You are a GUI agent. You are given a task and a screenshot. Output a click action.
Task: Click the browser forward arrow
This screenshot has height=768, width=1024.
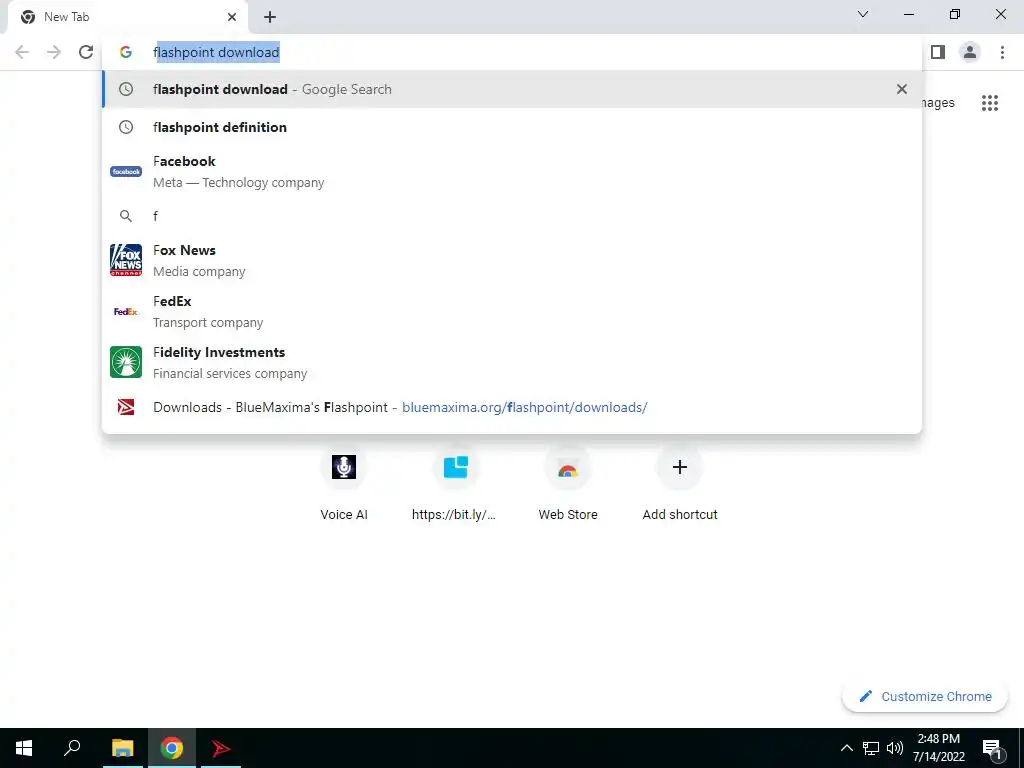pos(54,52)
